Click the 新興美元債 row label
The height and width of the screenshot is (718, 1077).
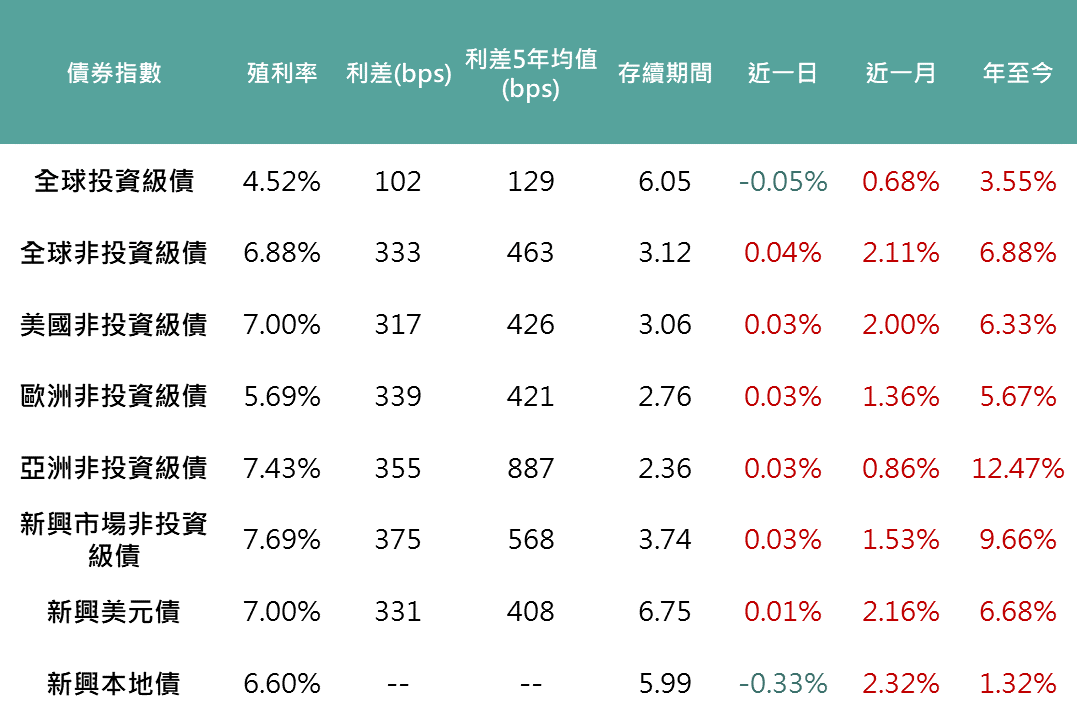coord(114,611)
